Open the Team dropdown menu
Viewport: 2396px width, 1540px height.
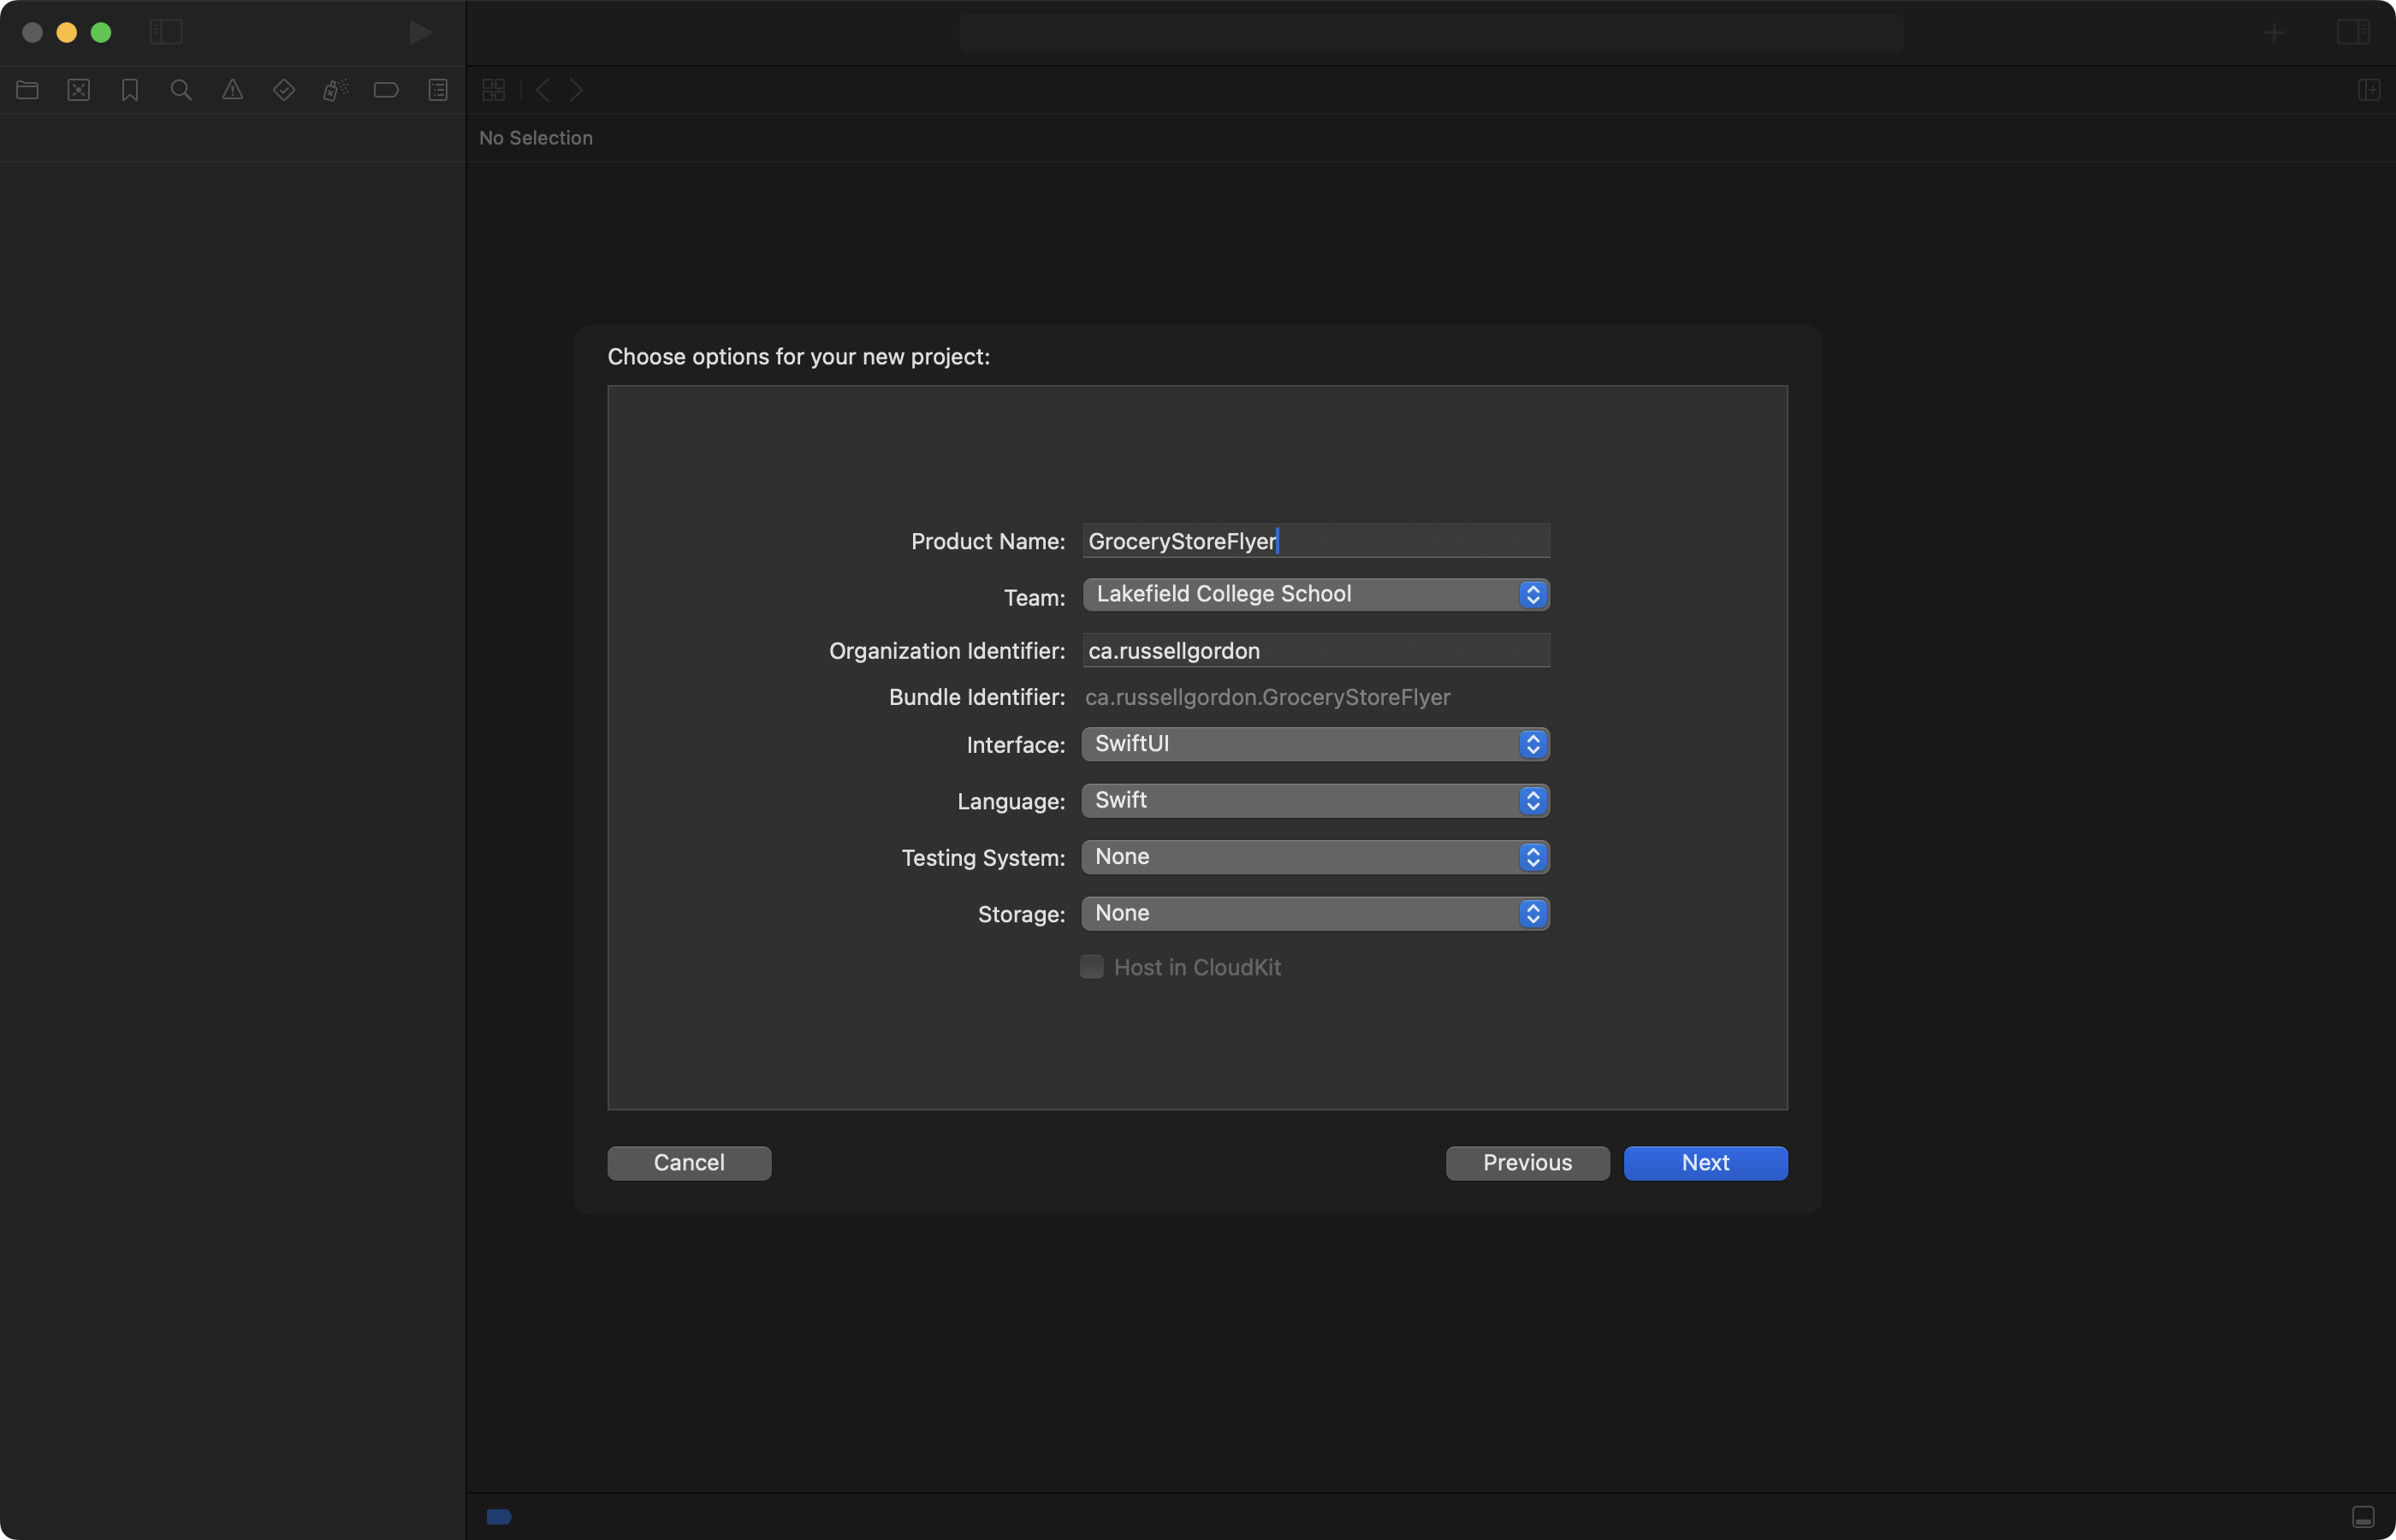click(1315, 594)
